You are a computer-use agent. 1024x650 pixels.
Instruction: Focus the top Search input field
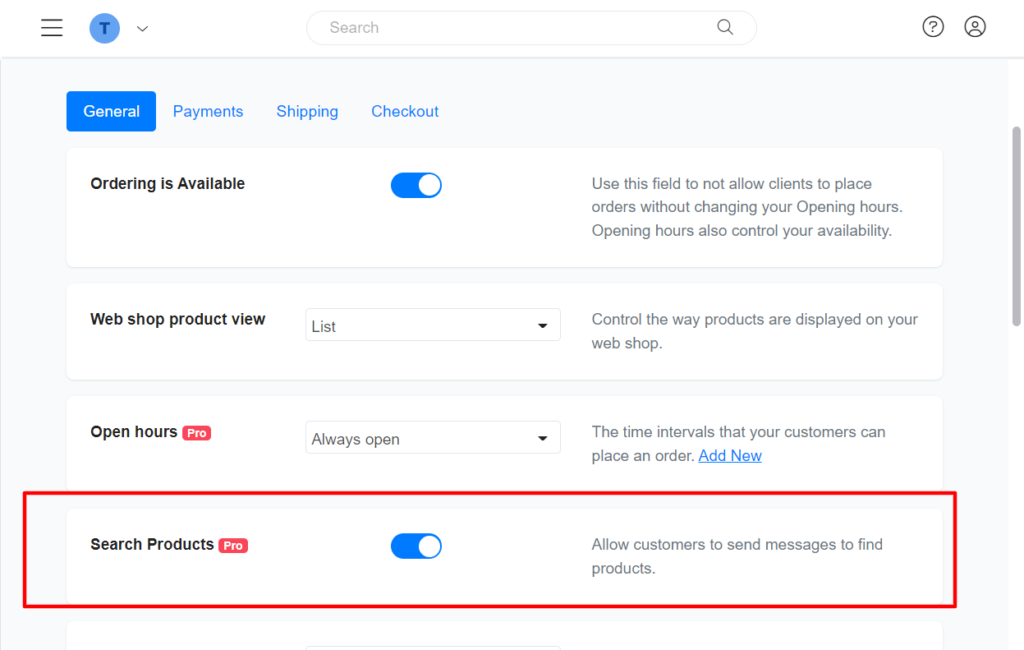coord(520,28)
